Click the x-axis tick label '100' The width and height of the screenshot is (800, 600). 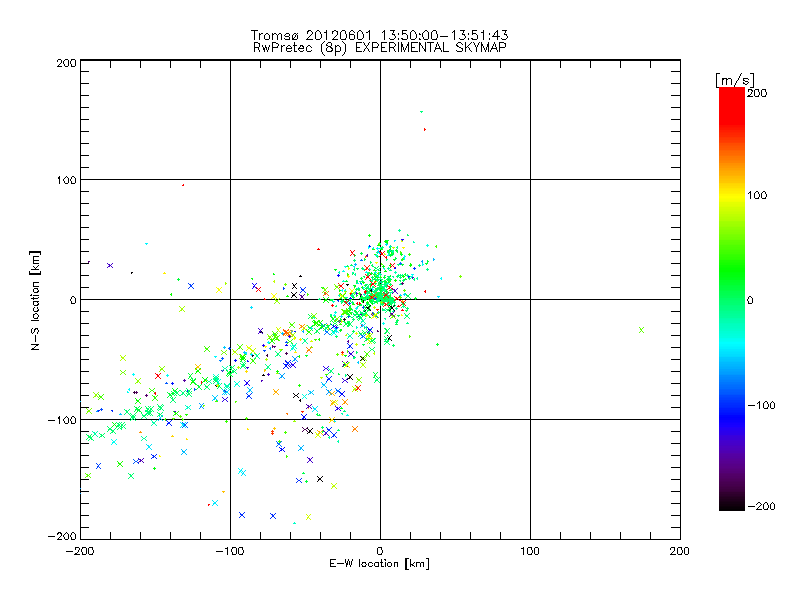pos(530,551)
